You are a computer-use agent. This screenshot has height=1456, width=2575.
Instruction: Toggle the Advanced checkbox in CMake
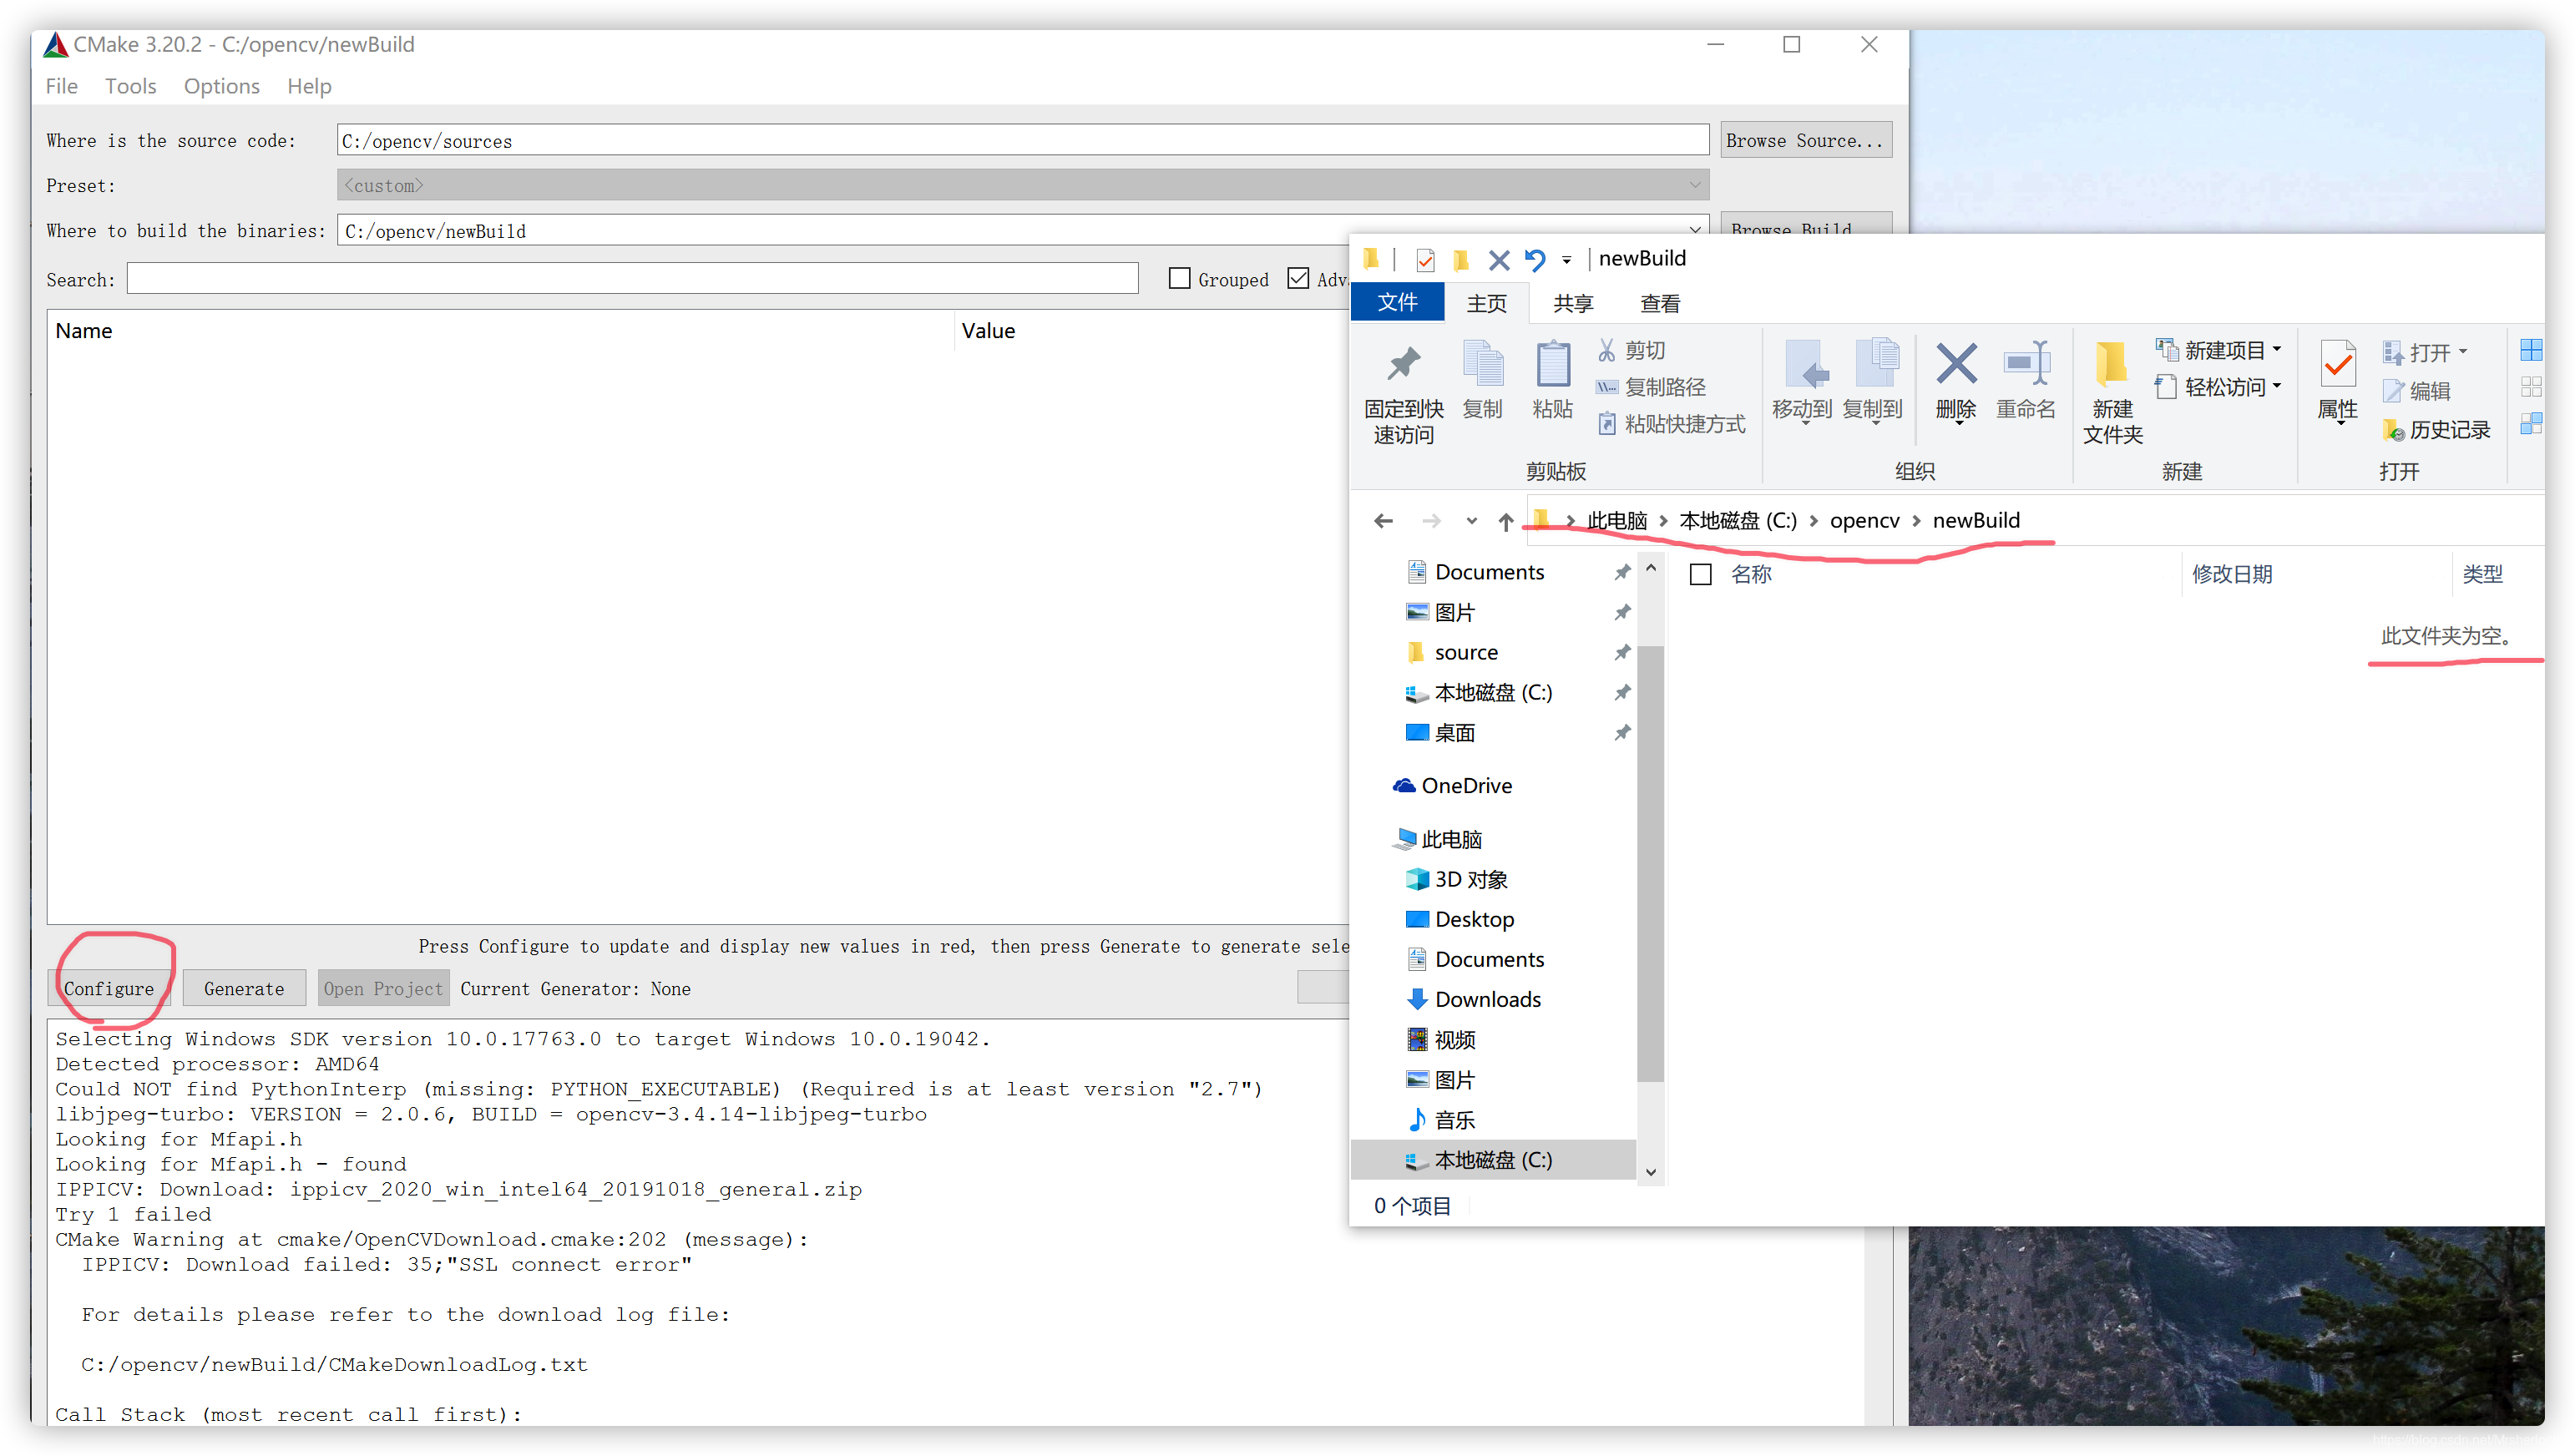[1298, 279]
